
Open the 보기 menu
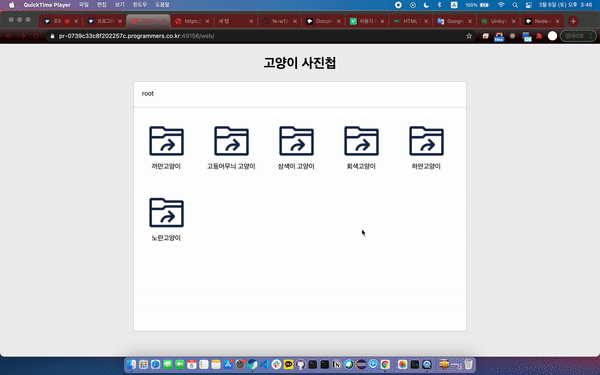tap(120, 5)
